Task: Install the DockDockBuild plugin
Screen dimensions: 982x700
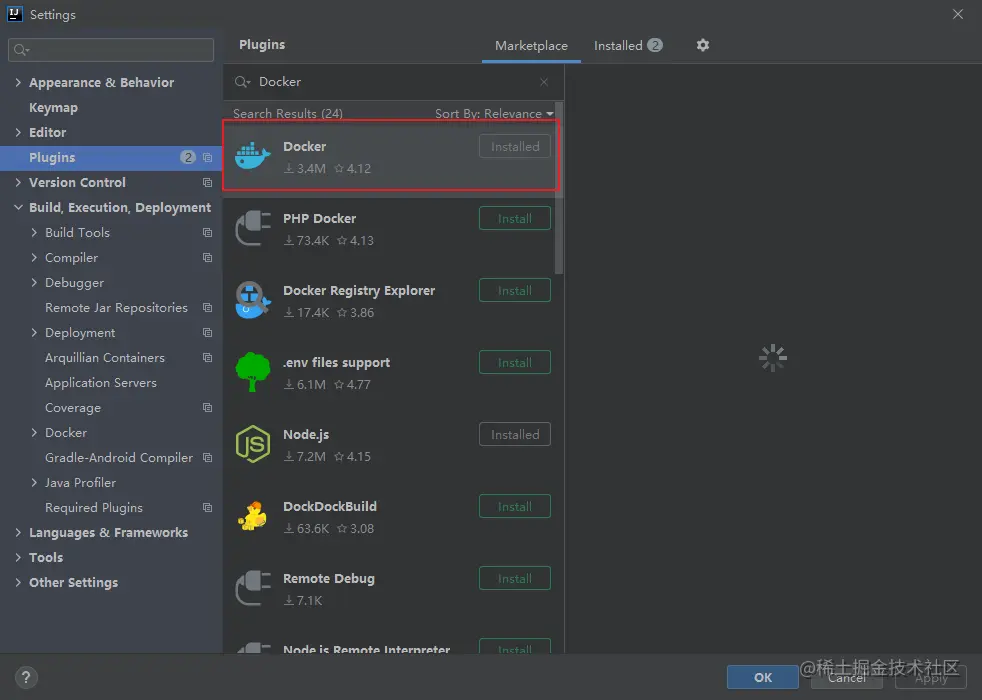Action: tap(515, 507)
